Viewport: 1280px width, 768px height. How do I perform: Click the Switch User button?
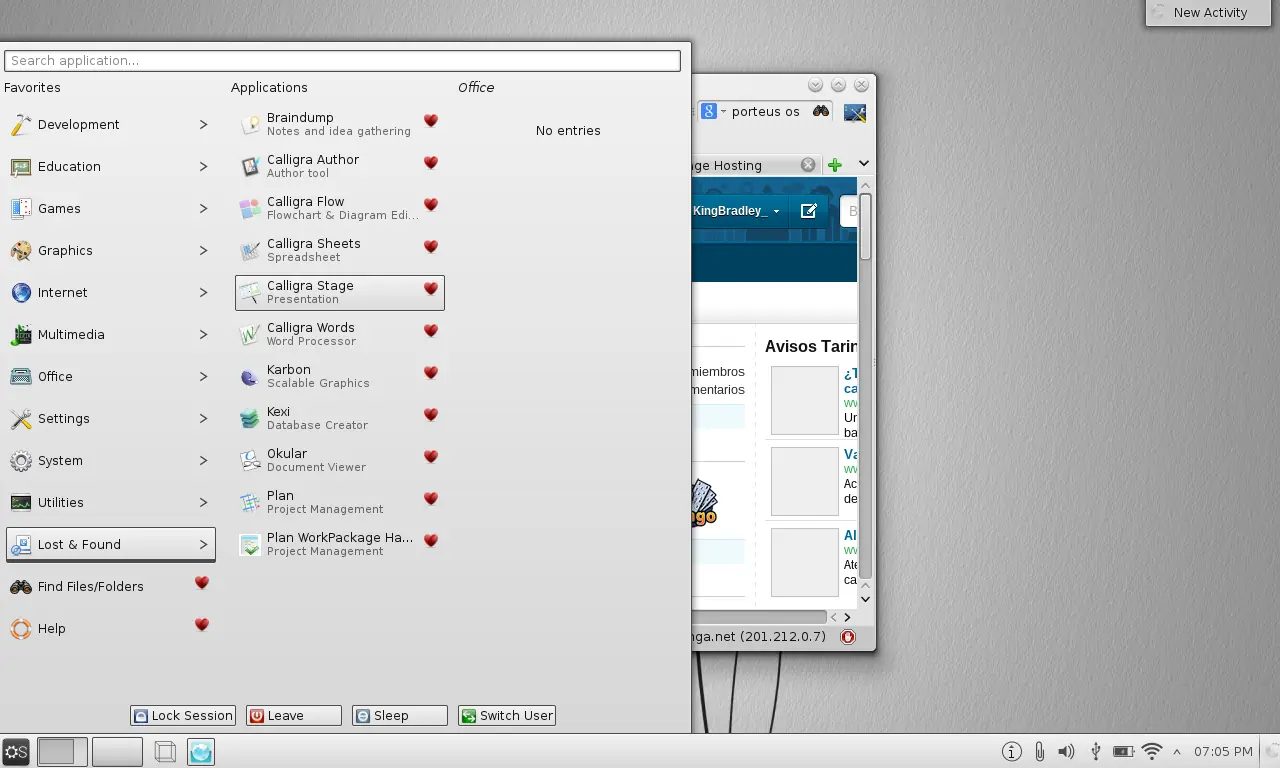[507, 716]
